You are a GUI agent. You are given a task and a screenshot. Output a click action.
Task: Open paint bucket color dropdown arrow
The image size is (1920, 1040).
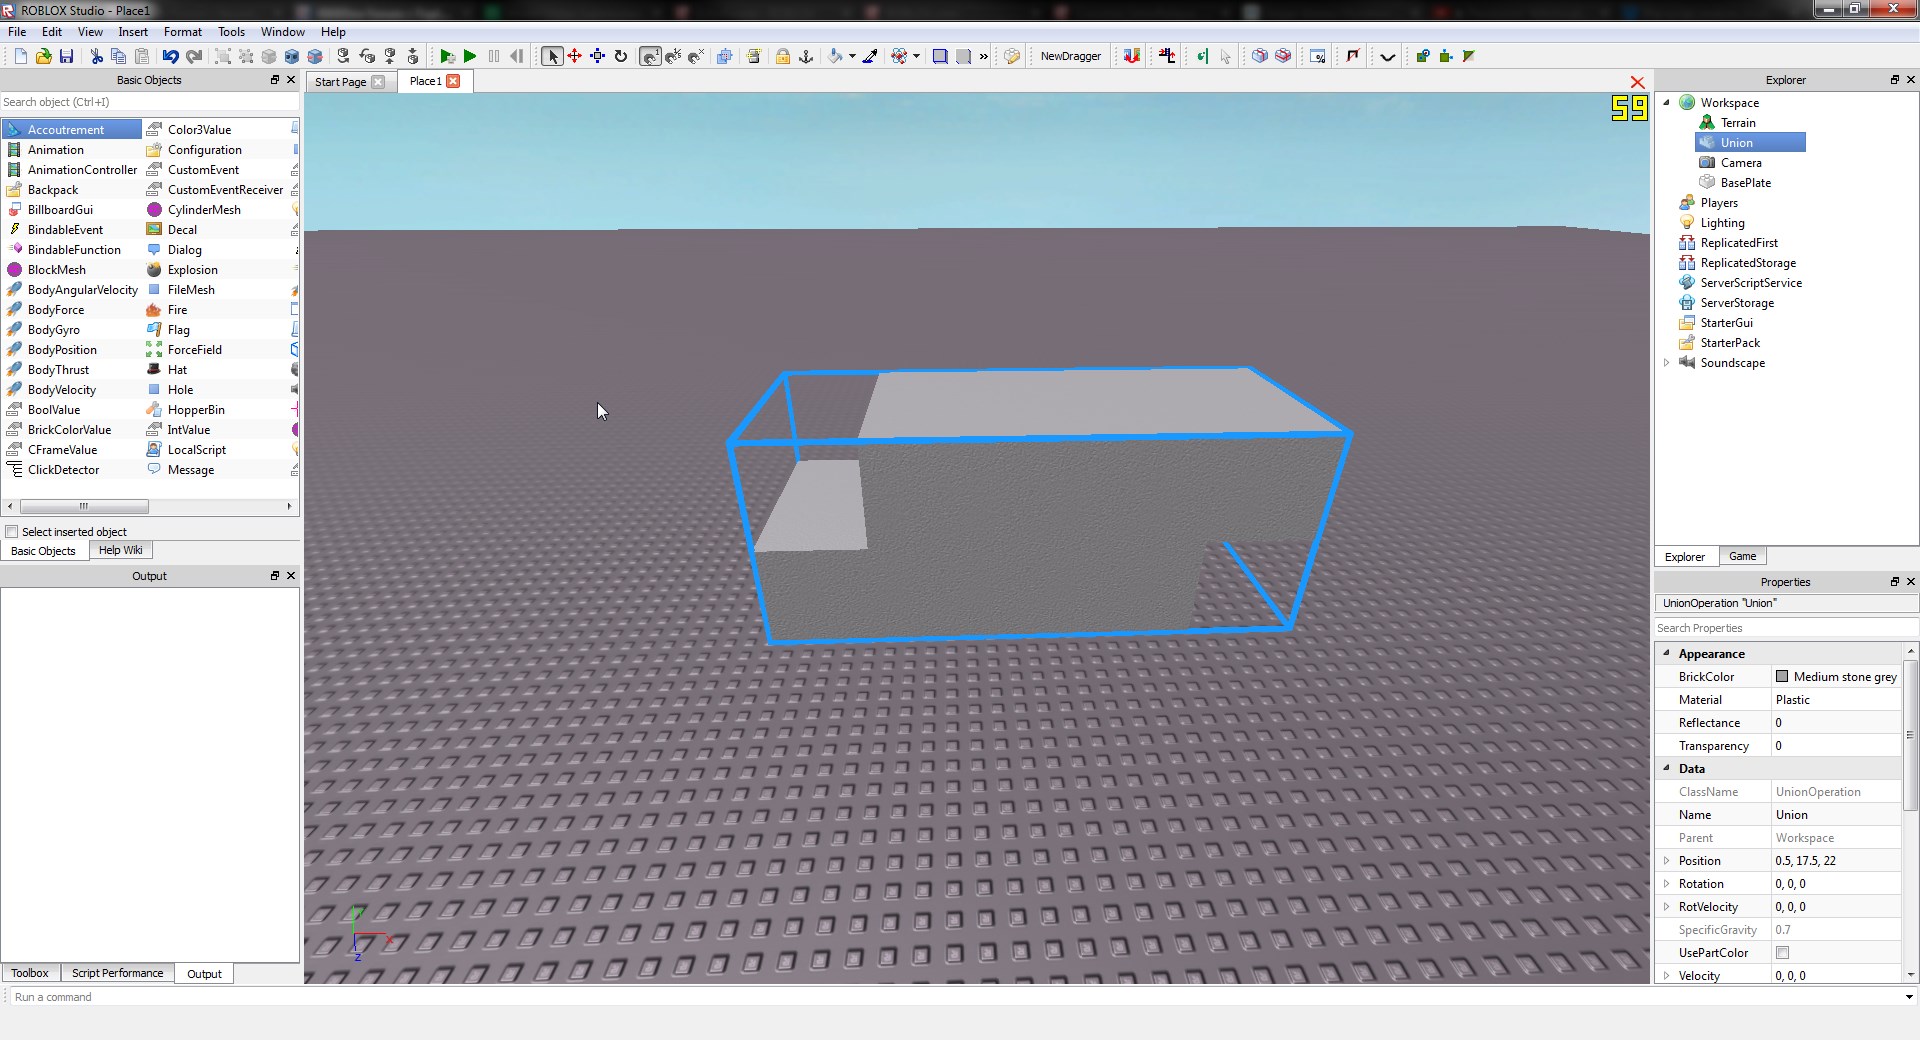[852, 56]
